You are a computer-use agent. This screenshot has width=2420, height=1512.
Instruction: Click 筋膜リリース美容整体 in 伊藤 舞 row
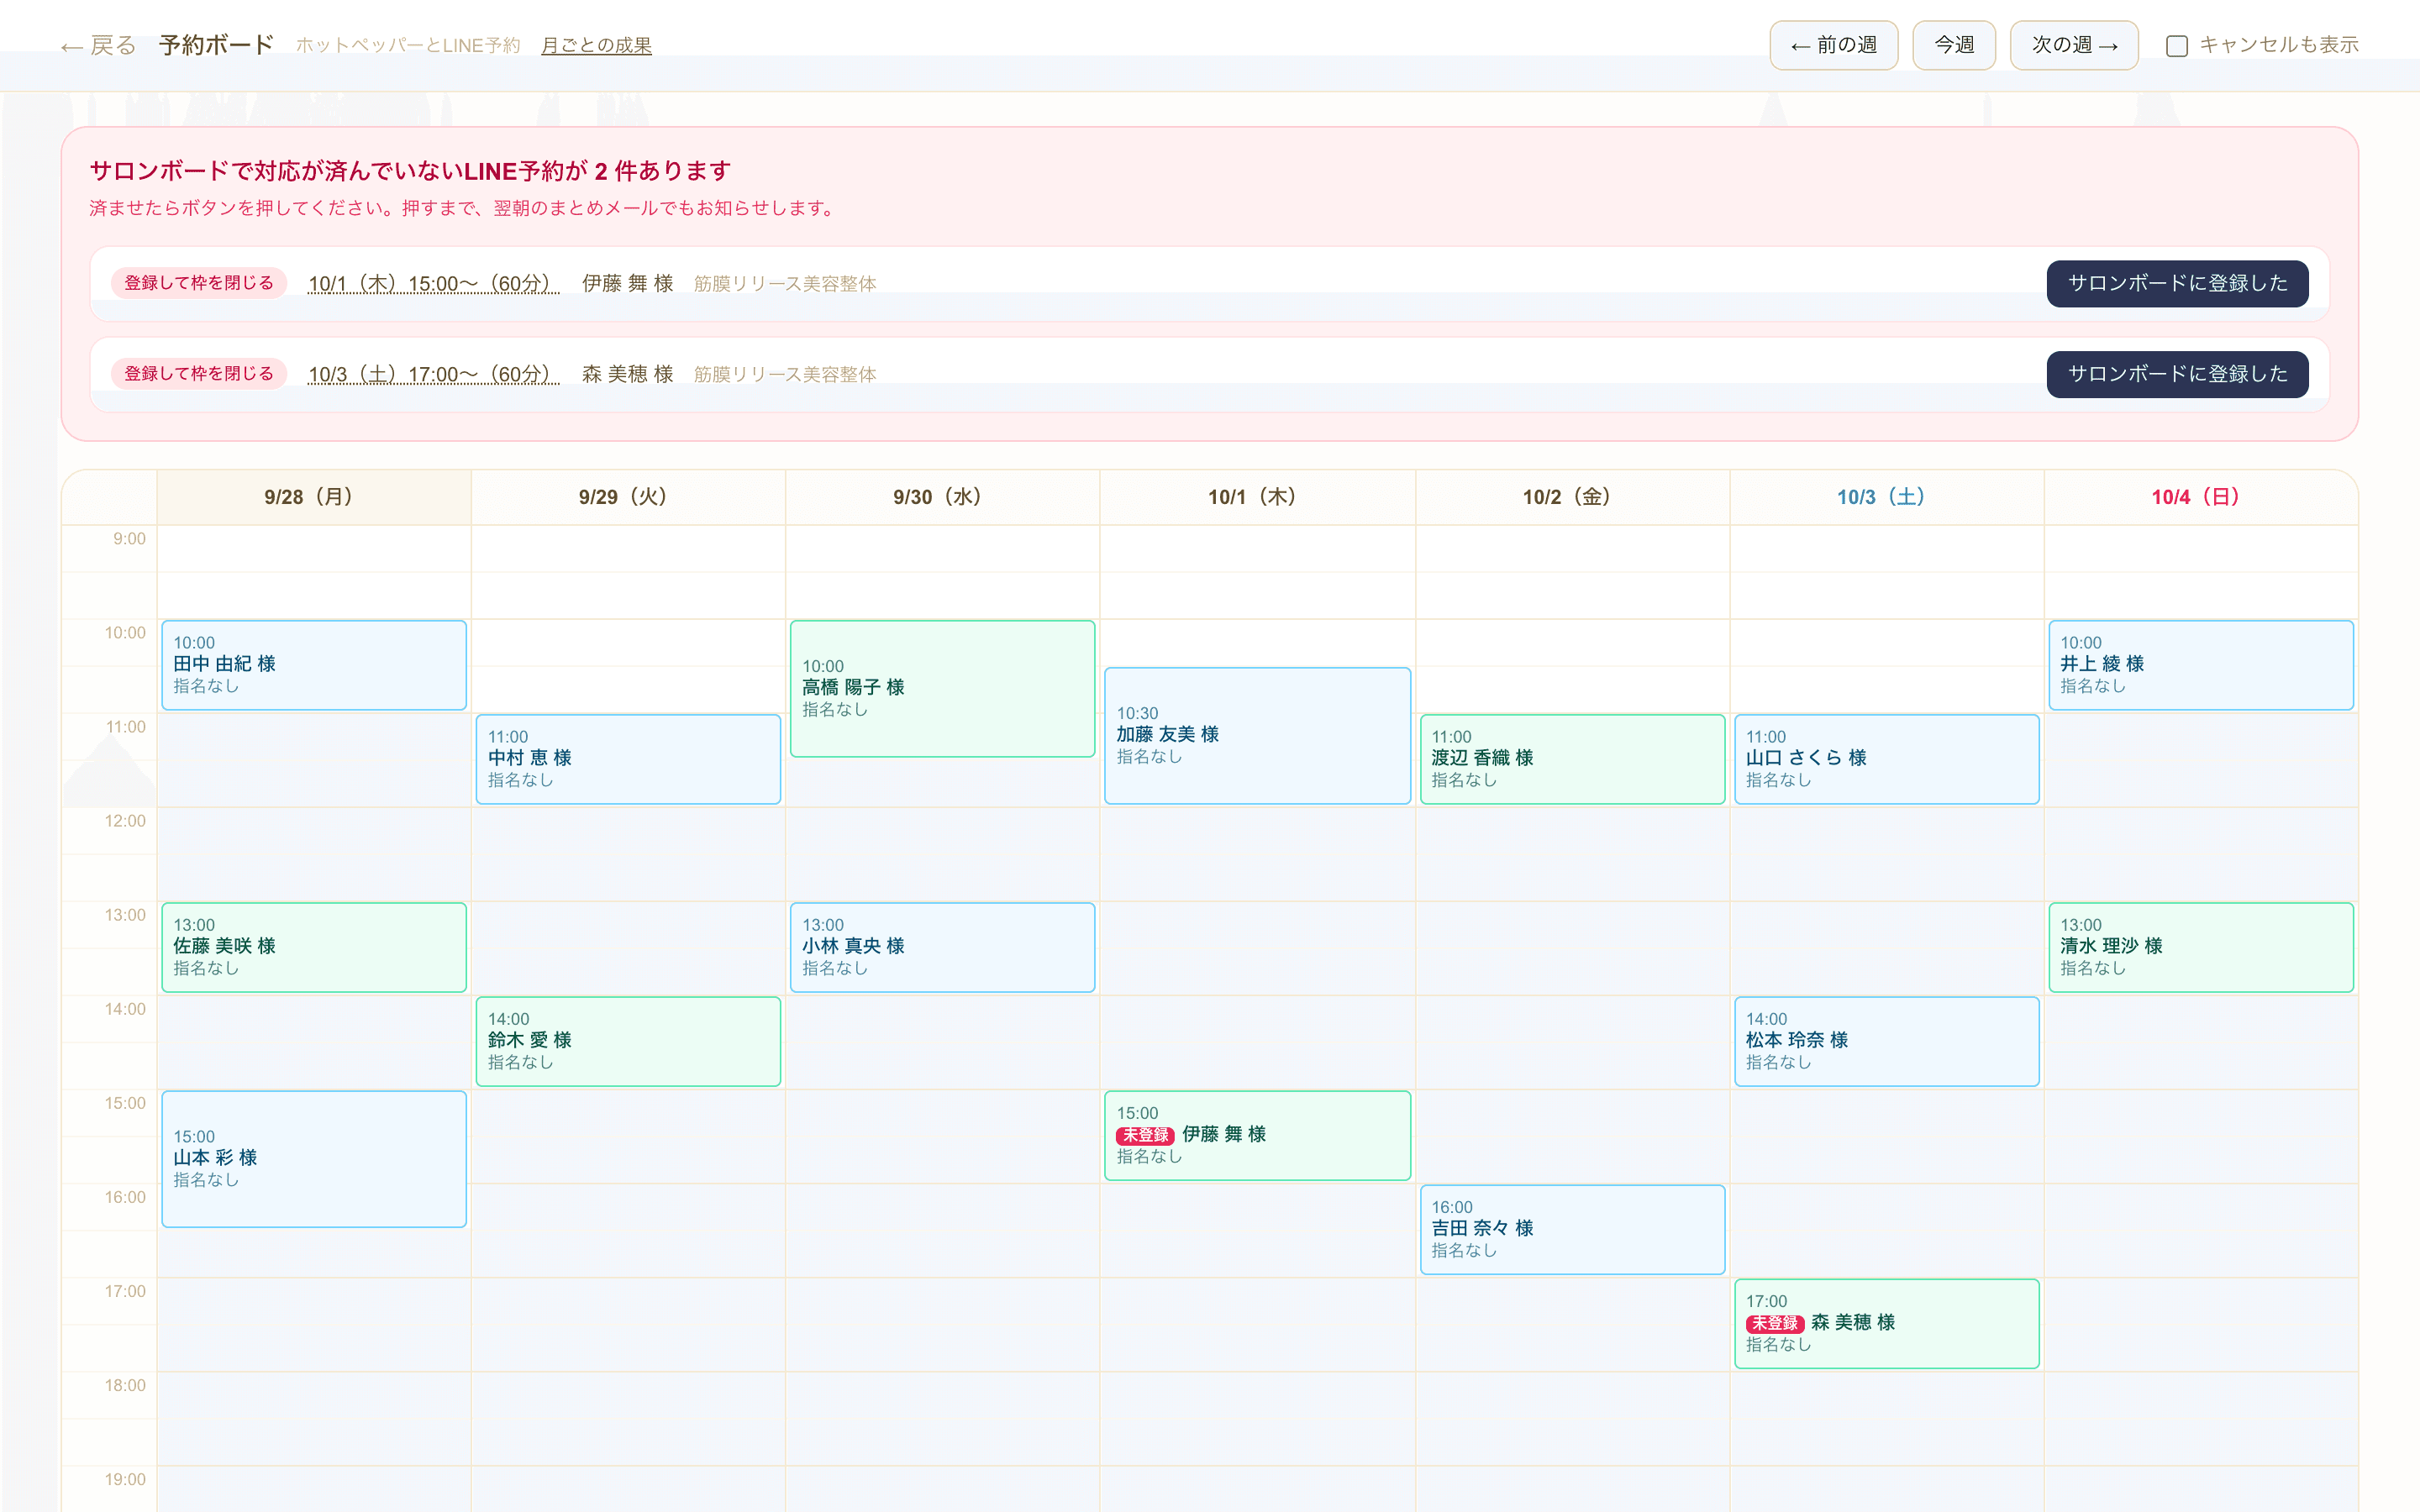click(785, 284)
